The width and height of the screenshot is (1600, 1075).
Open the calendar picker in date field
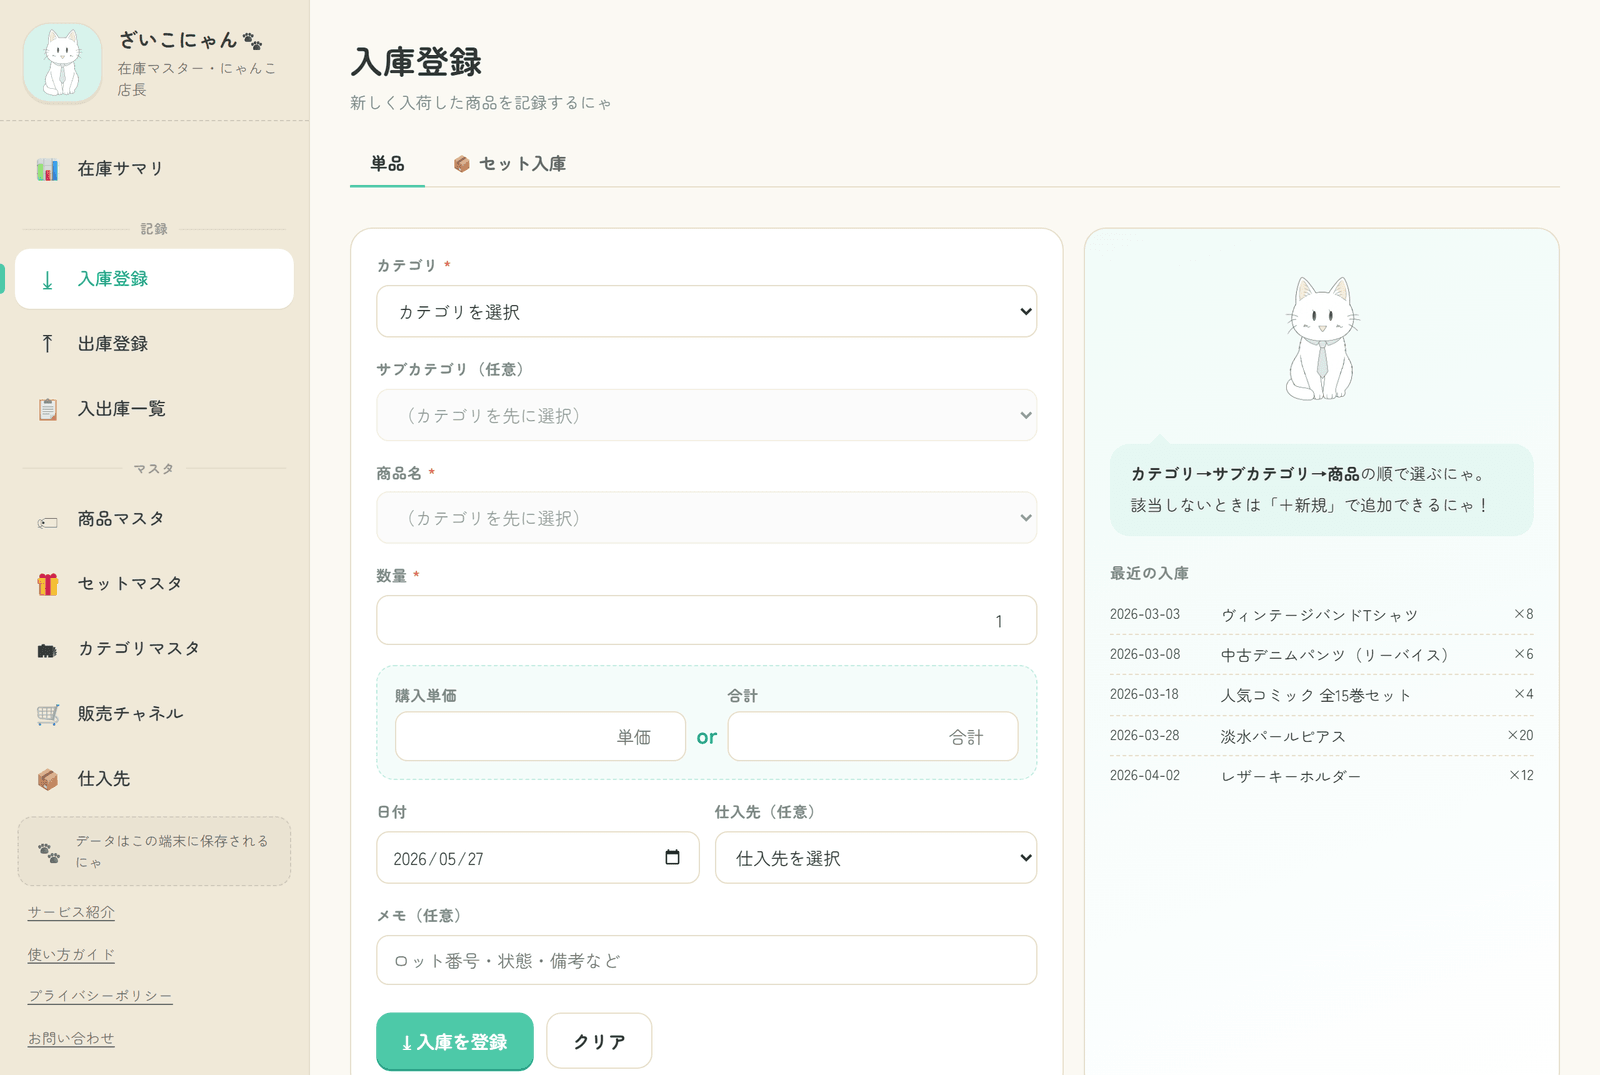[672, 857]
